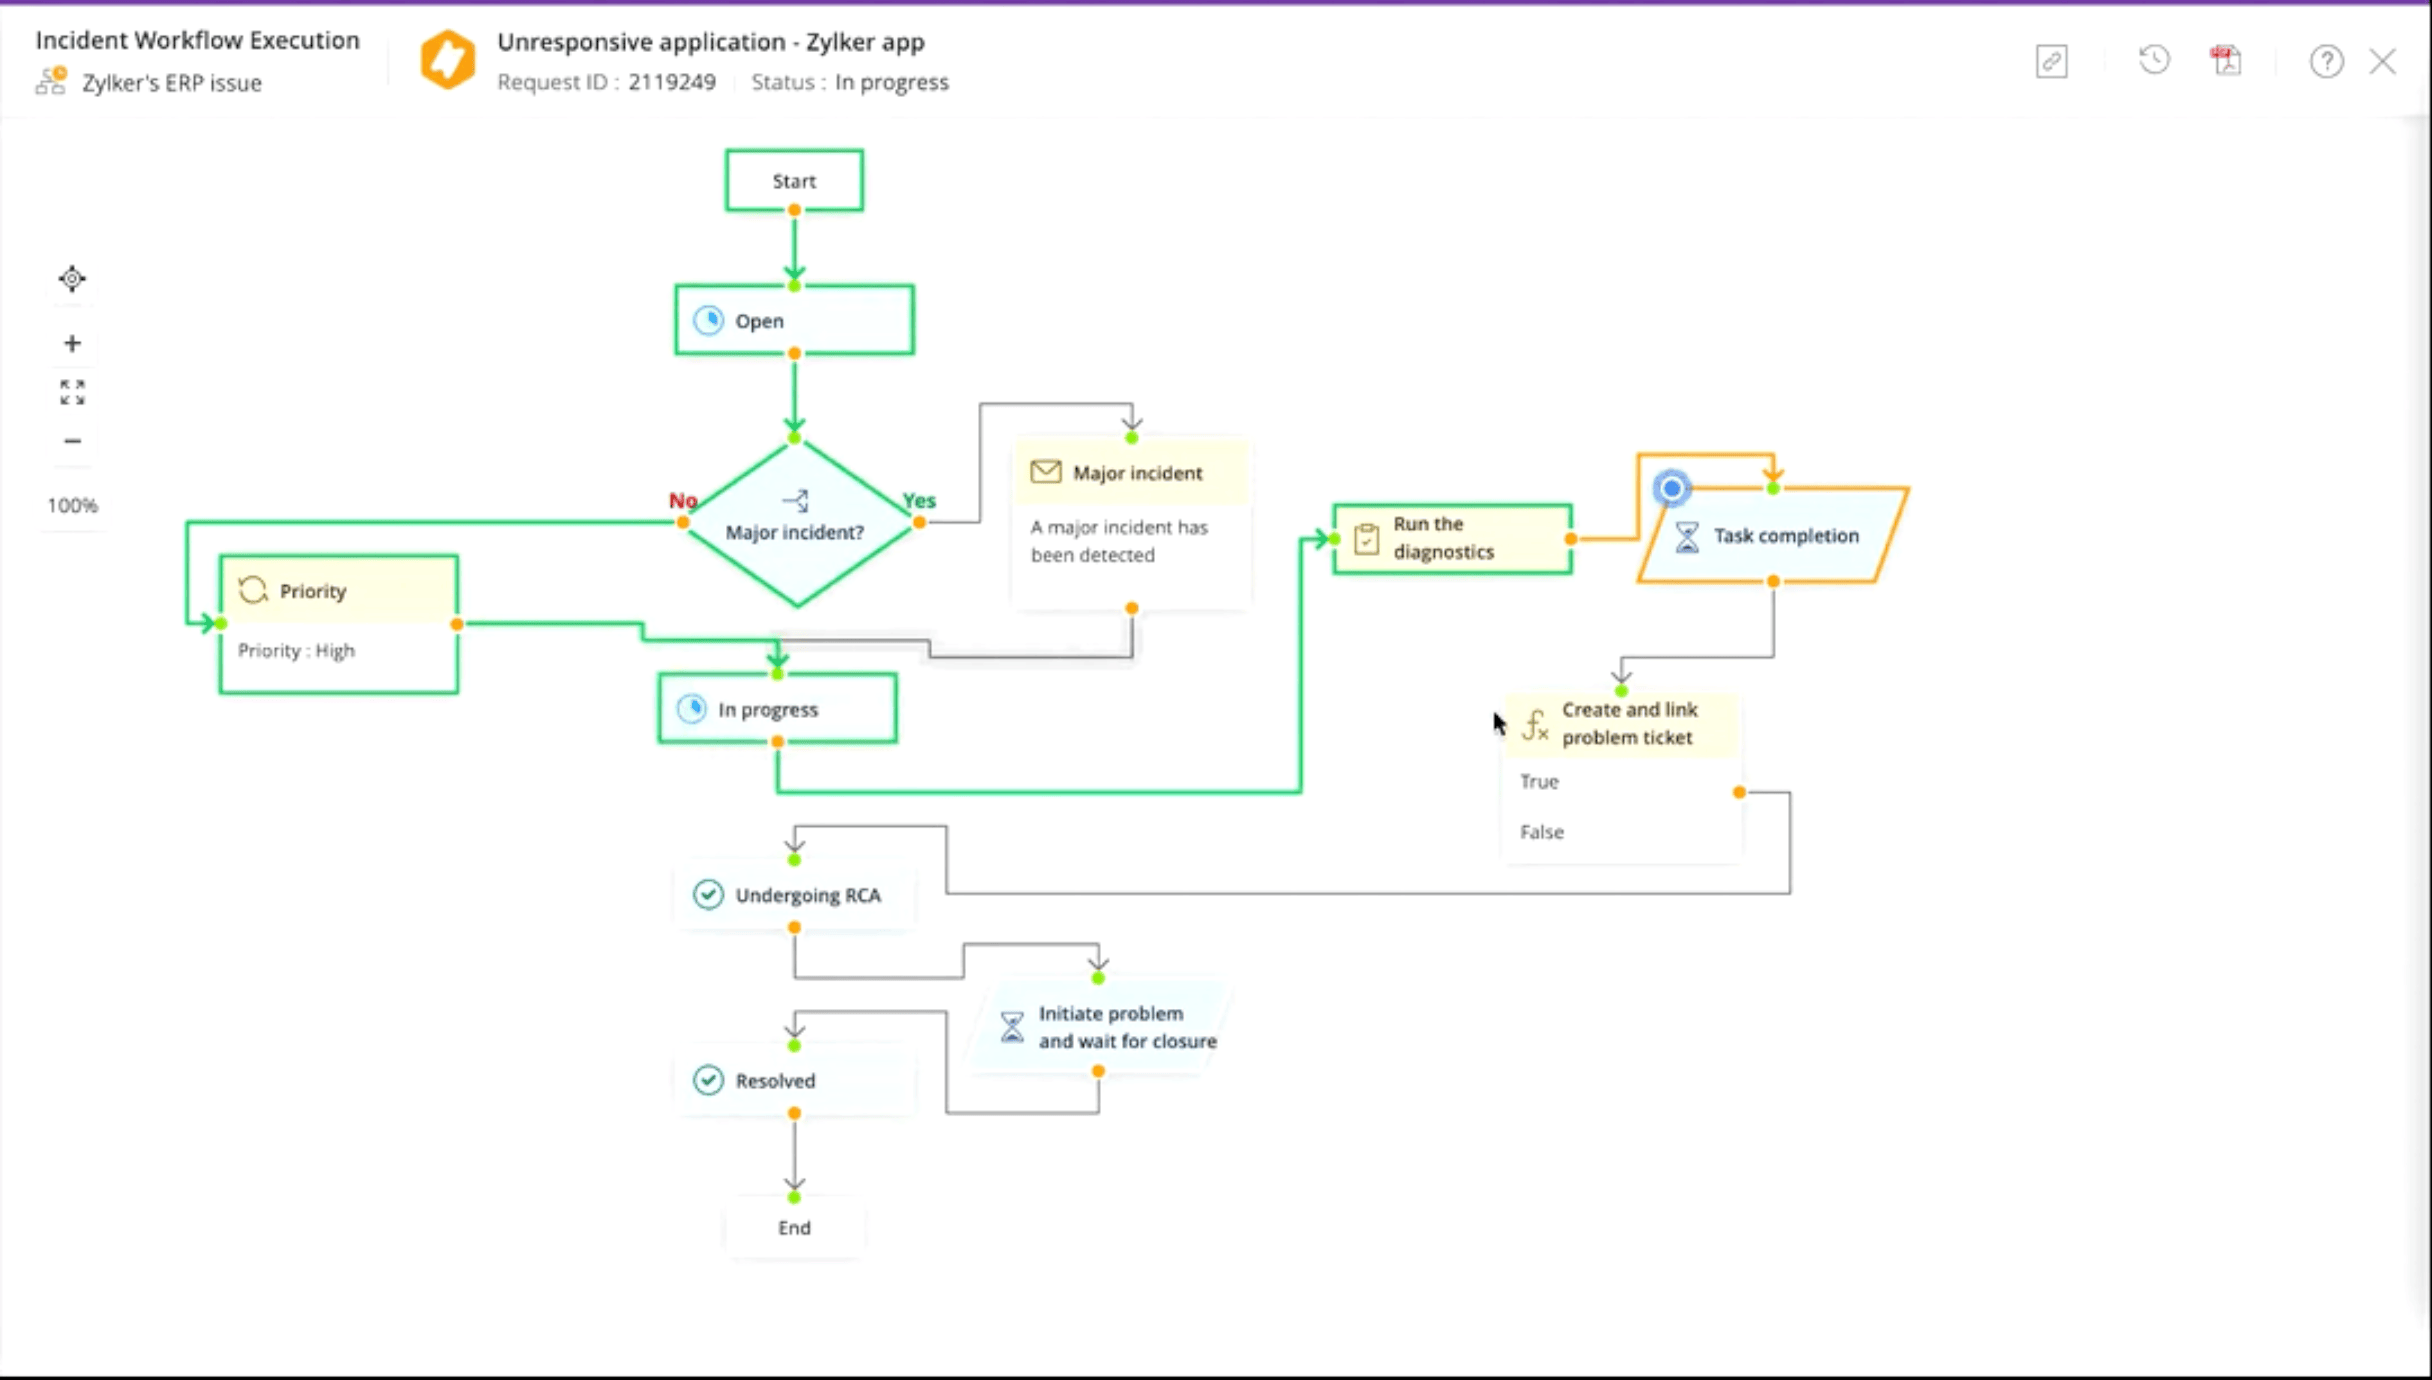Open the workflow history view

pos(2154,60)
